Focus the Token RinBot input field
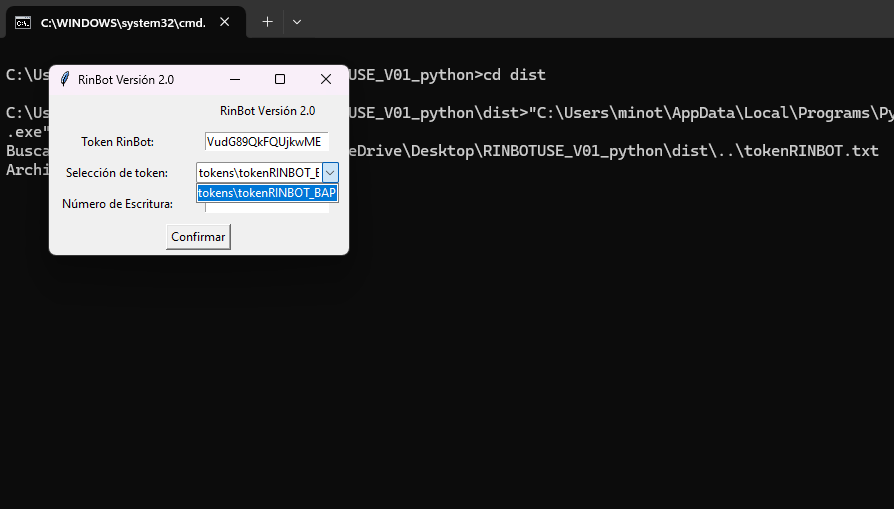 coord(267,141)
